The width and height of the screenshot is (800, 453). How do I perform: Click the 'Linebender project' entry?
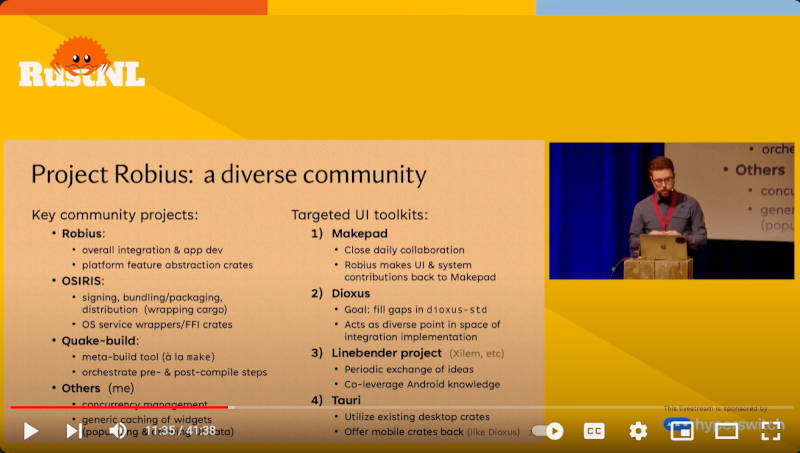[x=386, y=353]
